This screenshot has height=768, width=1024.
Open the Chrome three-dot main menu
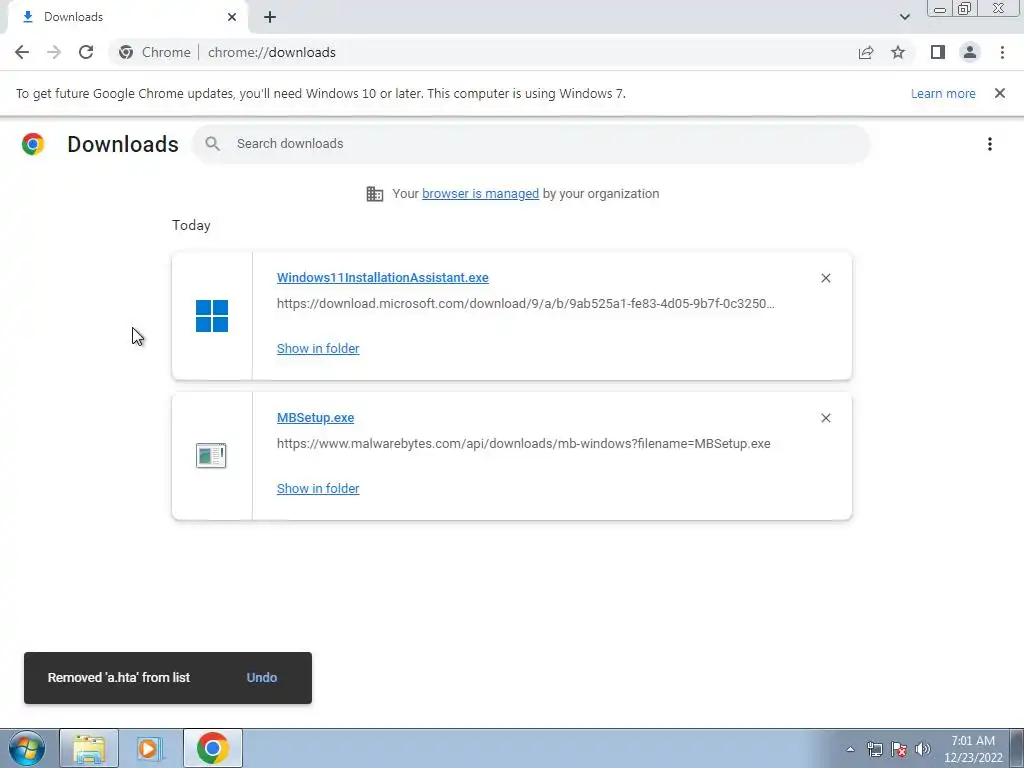click(x=1002, y=52)
